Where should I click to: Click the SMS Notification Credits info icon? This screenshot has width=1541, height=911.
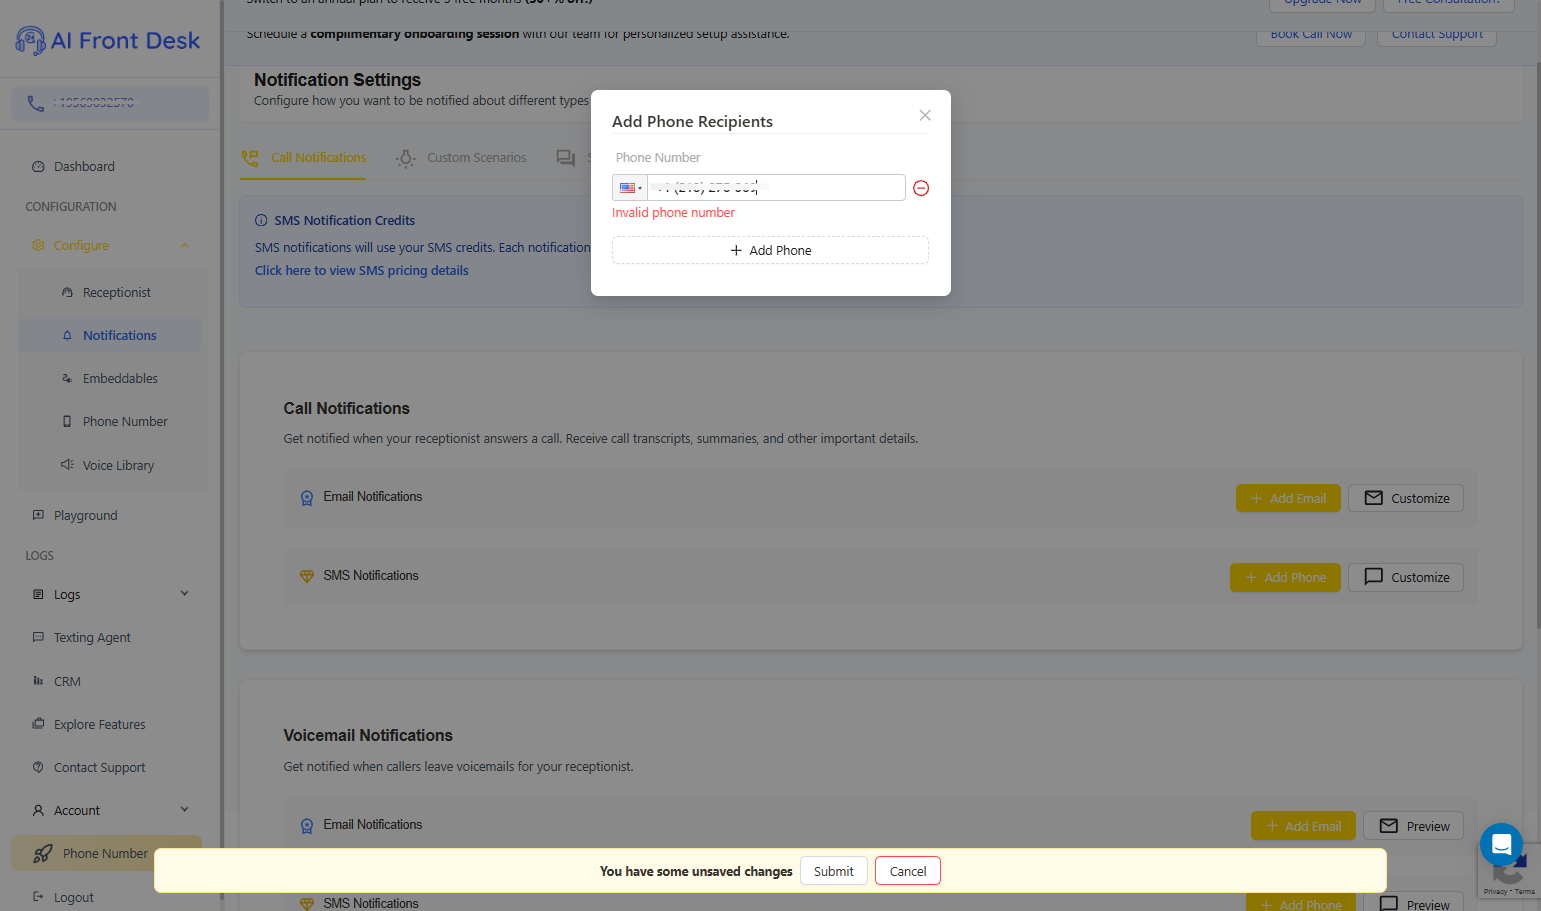(x=261, y=221)
